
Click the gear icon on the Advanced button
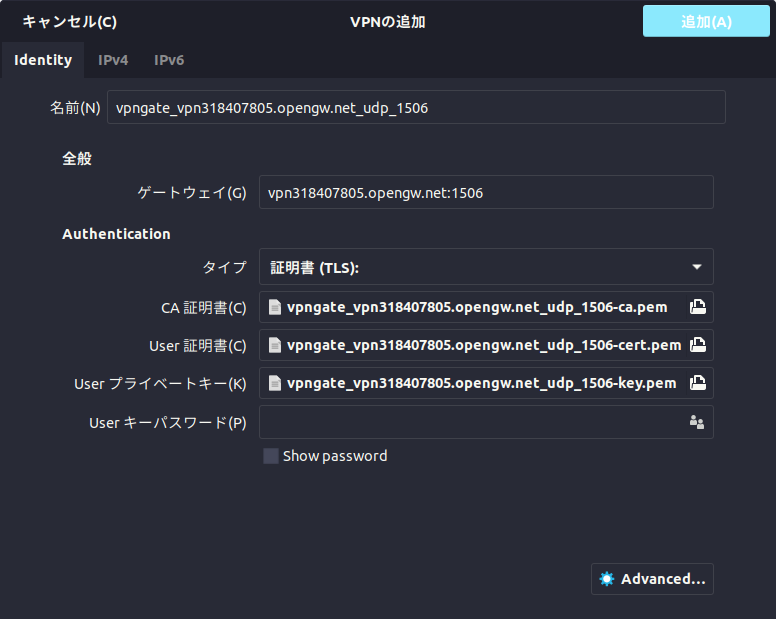tap(607, 579)
